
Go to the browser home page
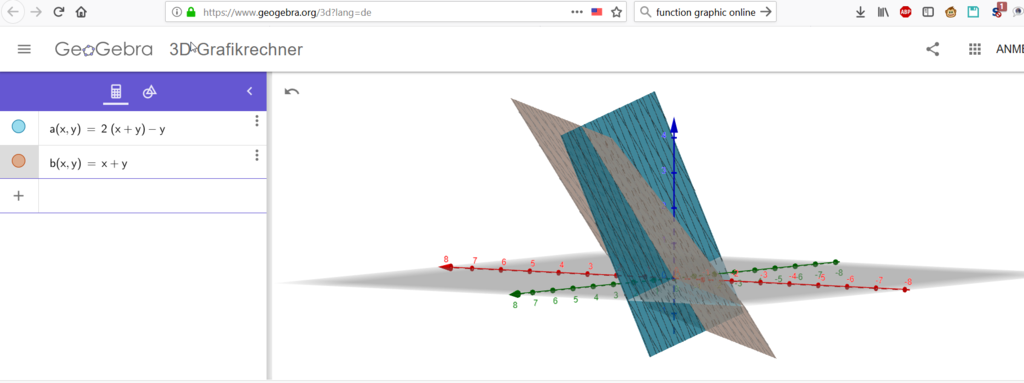tap(80, 12)
